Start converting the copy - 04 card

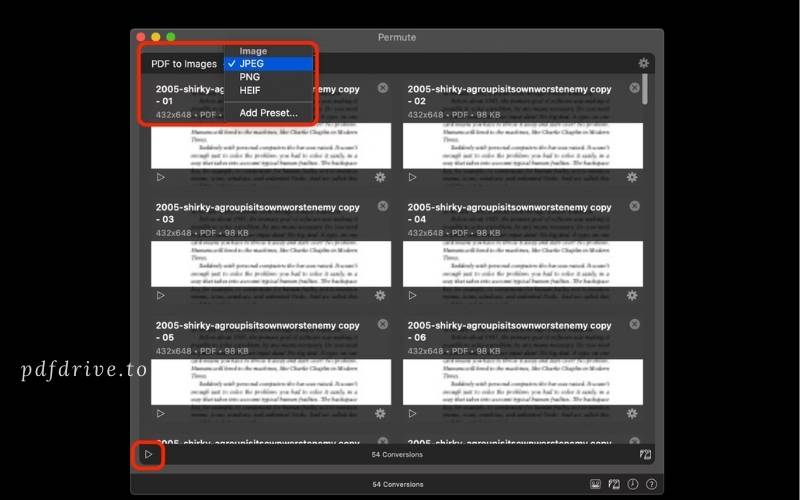click(412, 295)
